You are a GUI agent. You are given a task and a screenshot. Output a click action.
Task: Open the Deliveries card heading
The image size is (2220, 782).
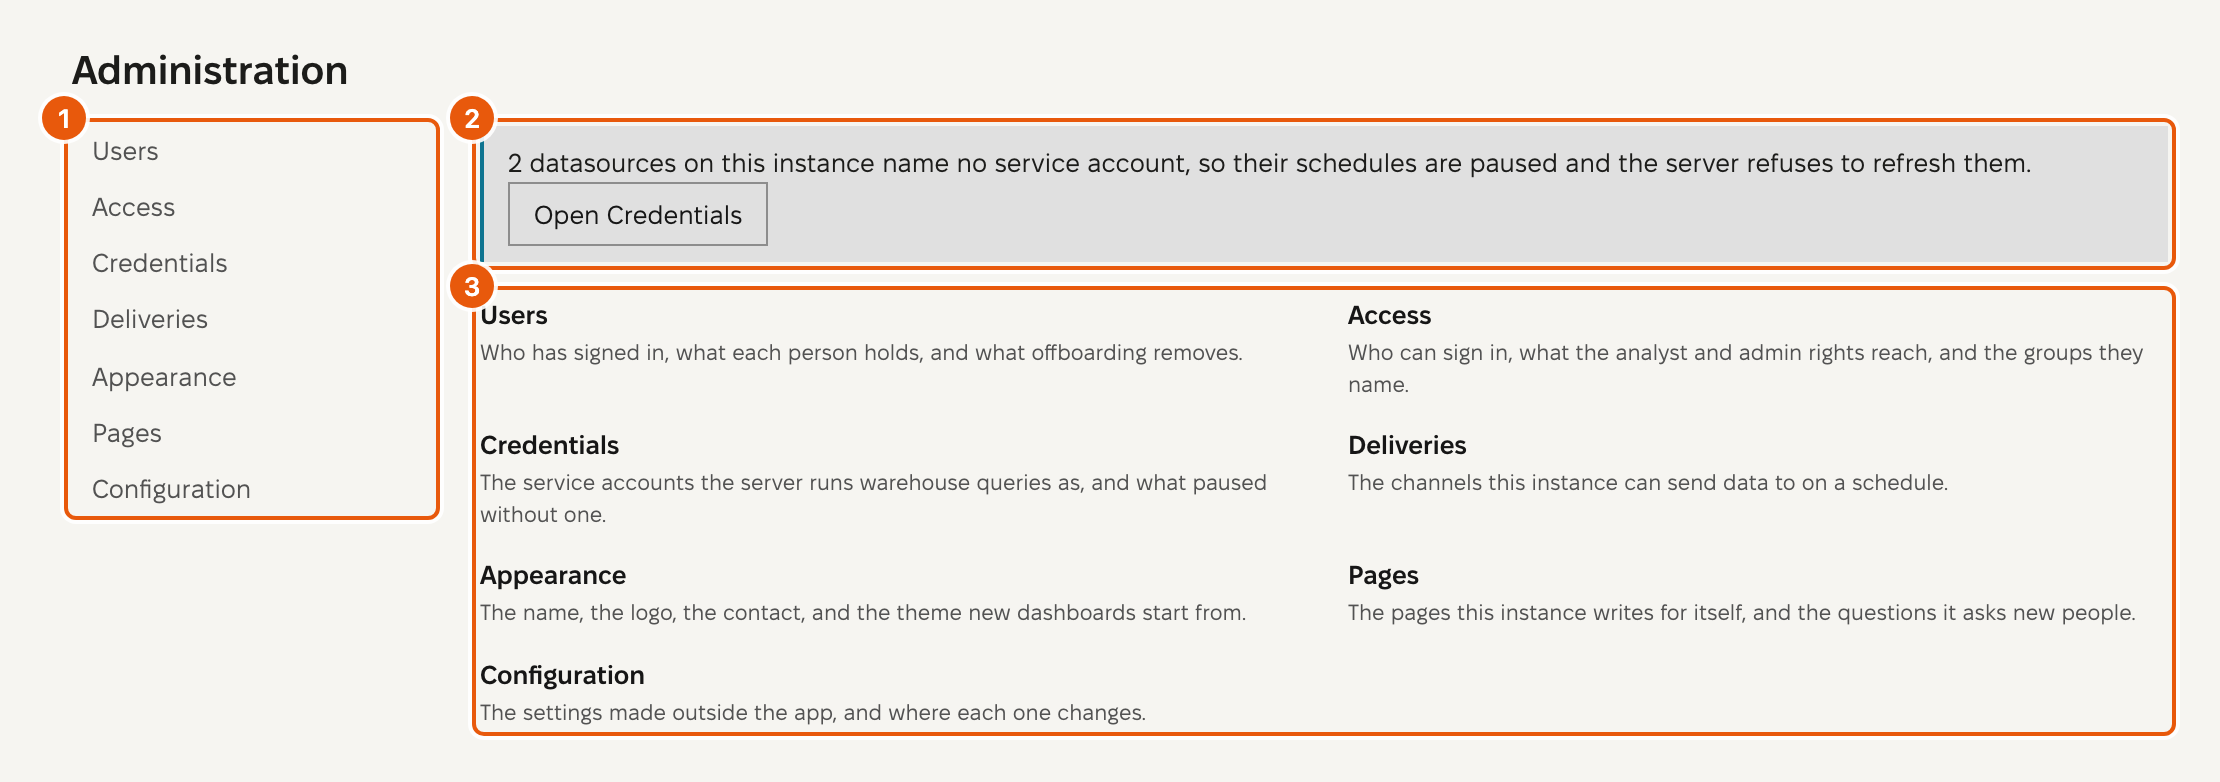[x=1407, y=445]
